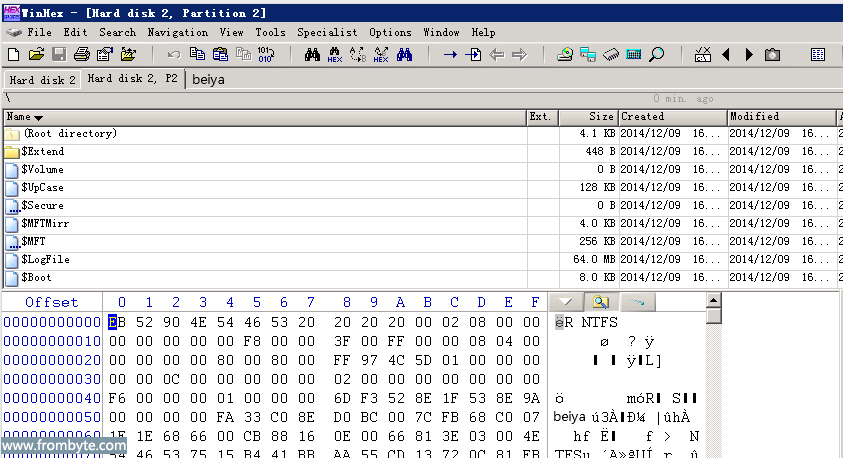Click the Go To Offset arrow icon
Screen dimensions: 843x458
click(450, 54)
